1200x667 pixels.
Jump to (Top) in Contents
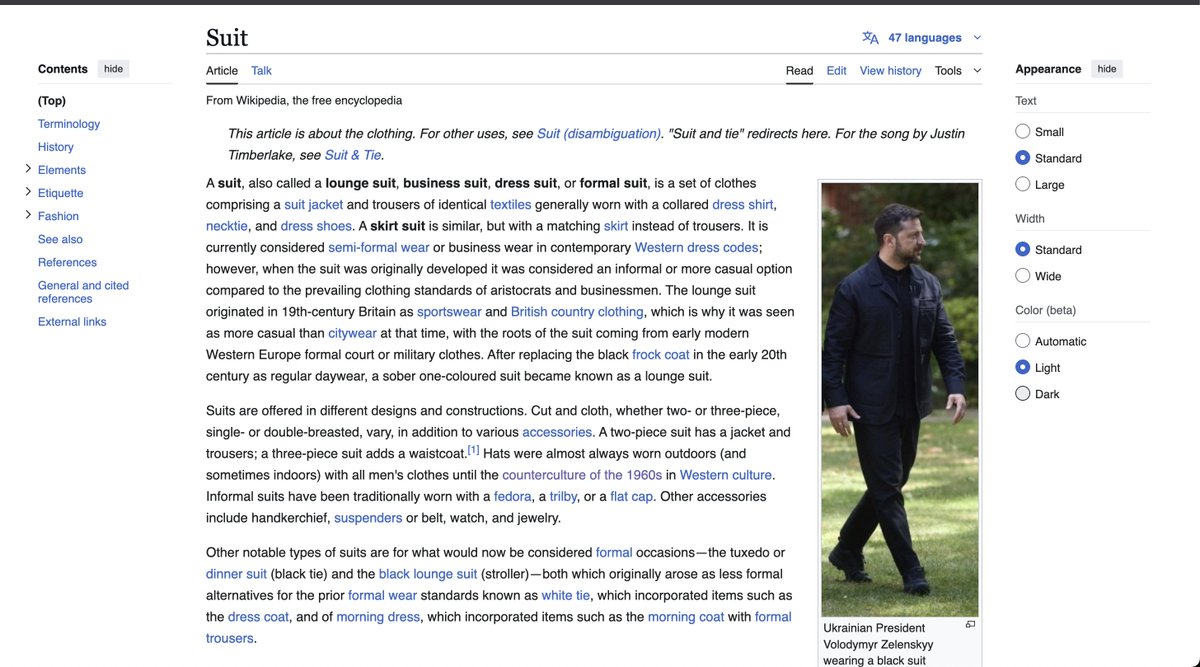click(x=52, y=101)
